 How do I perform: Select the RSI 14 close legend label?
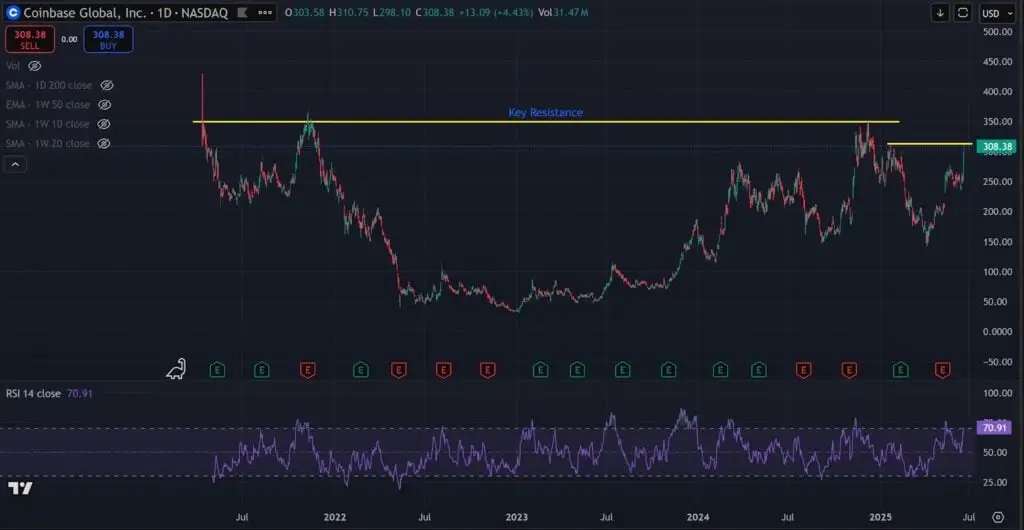[33, 395]
